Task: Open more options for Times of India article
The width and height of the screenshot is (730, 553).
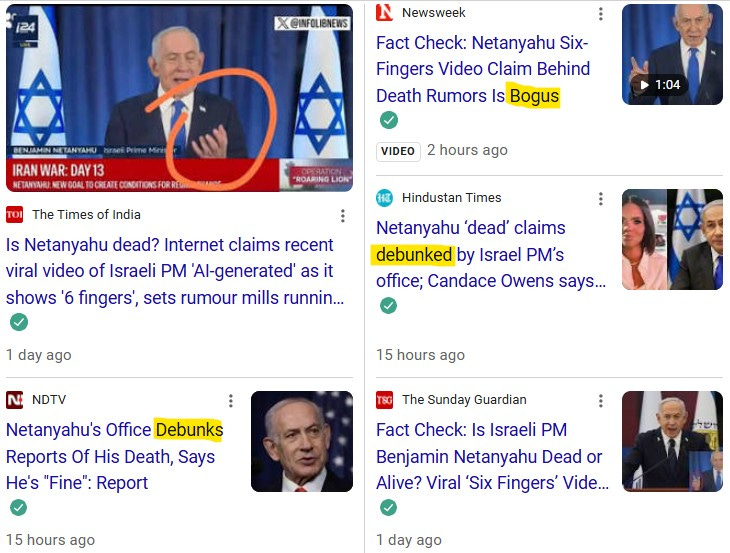Action: (343, 216)
